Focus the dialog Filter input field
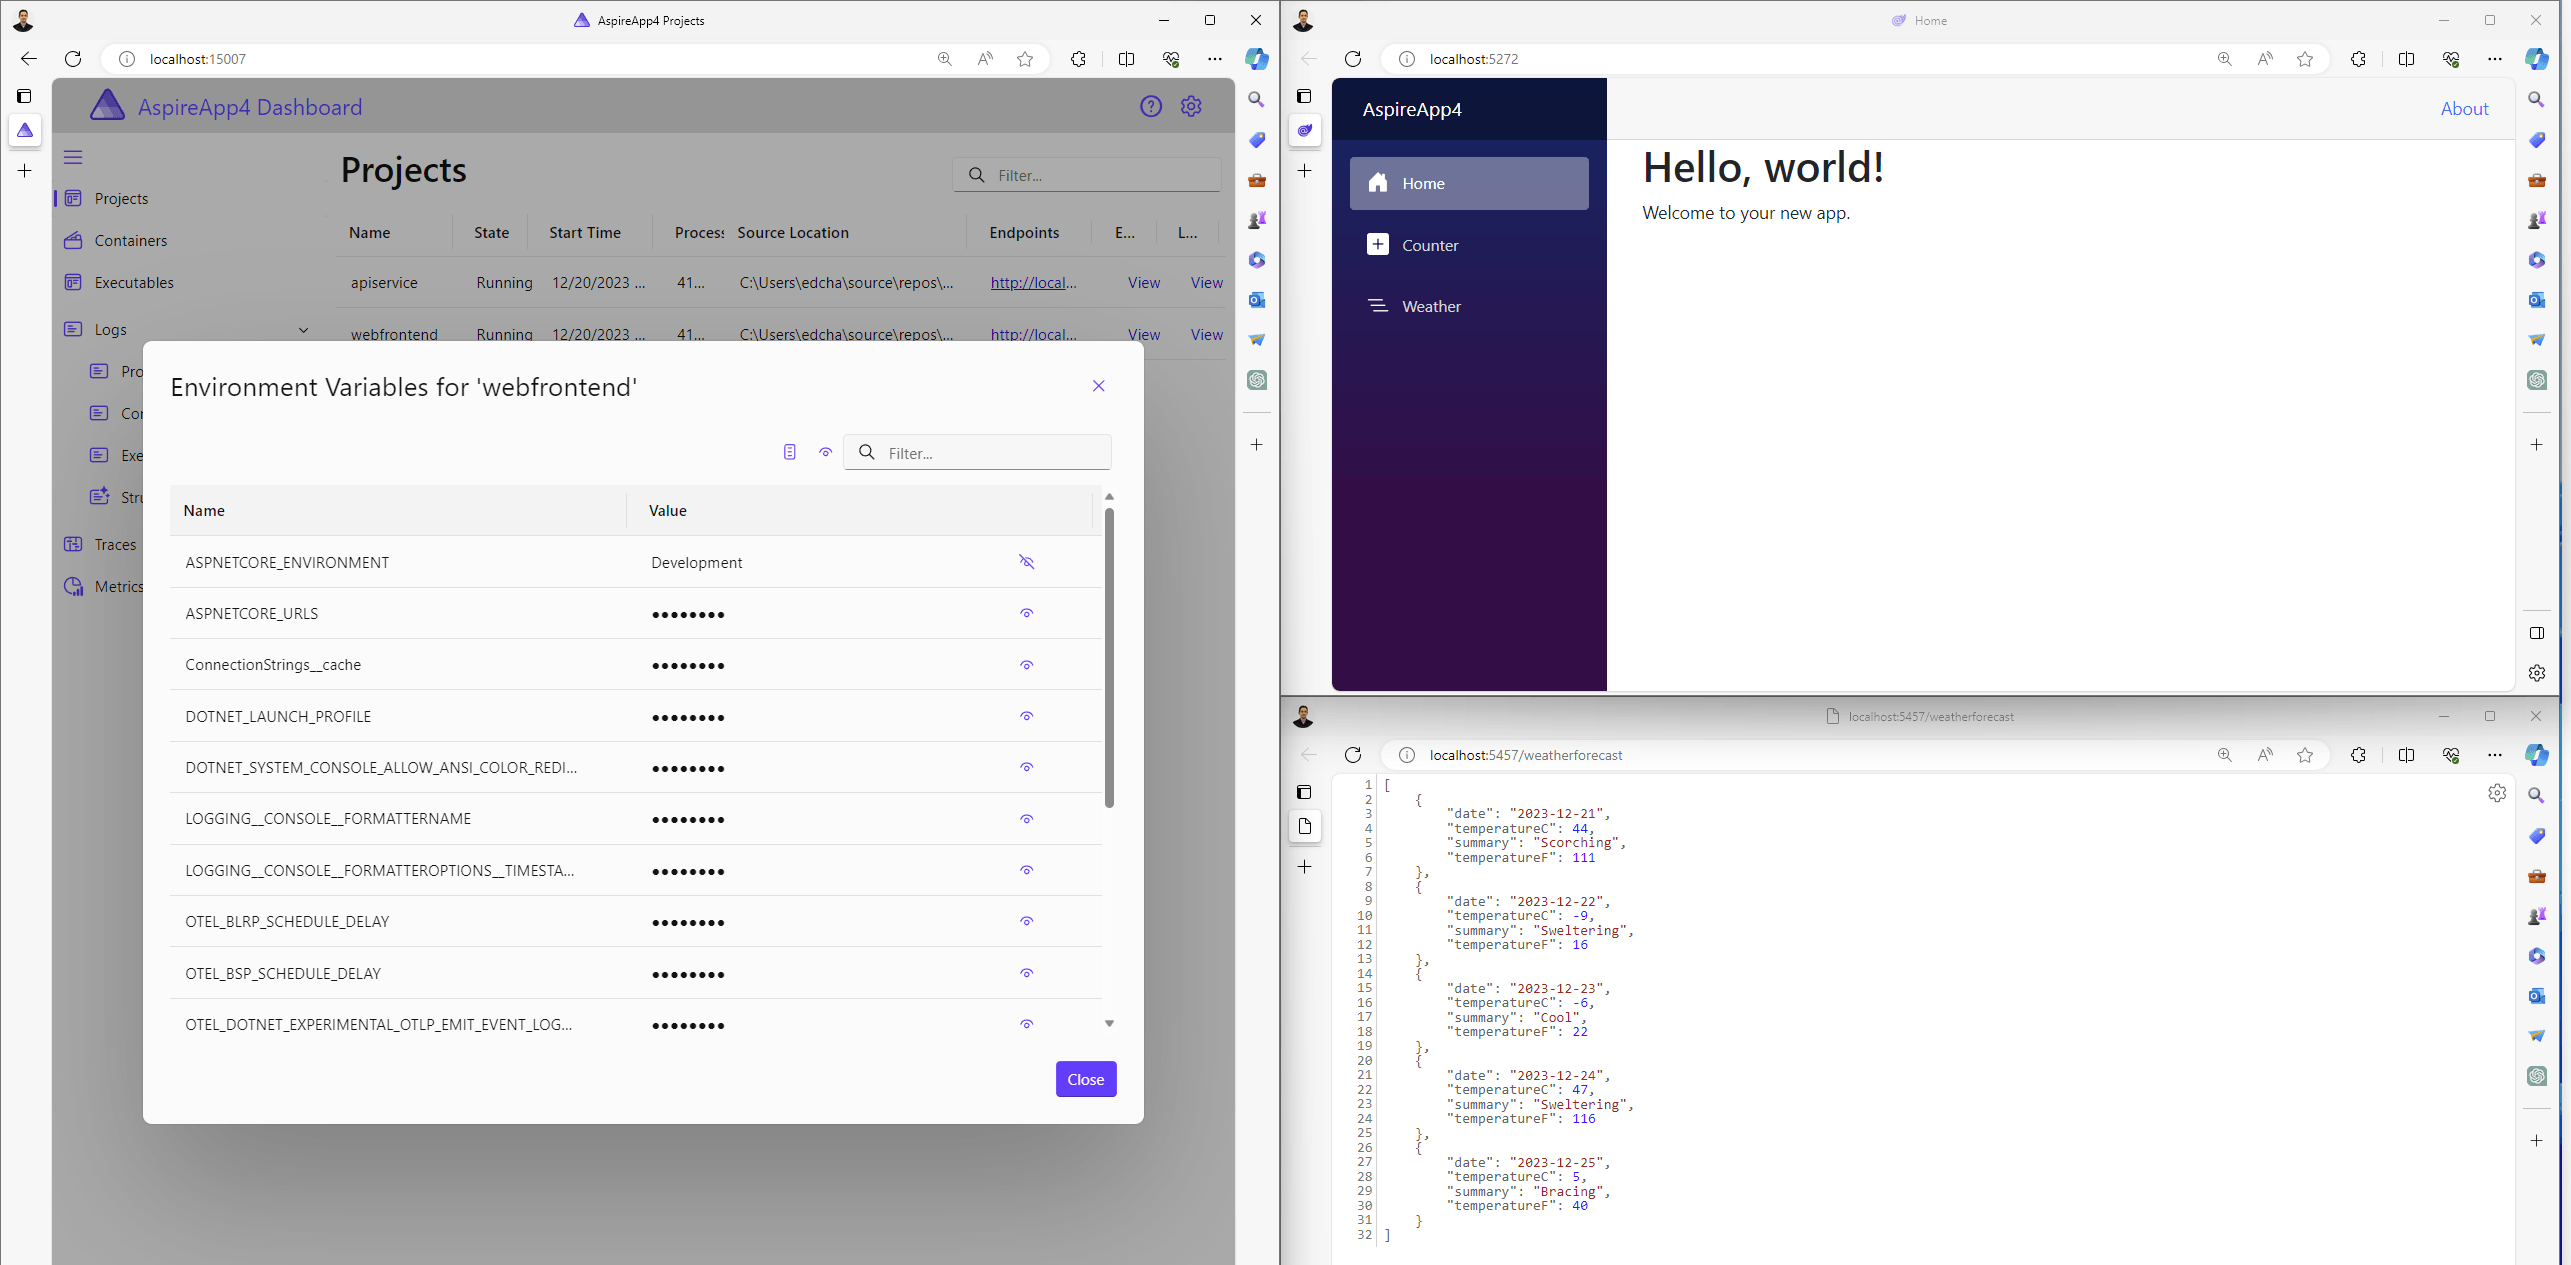 (978, 452)
